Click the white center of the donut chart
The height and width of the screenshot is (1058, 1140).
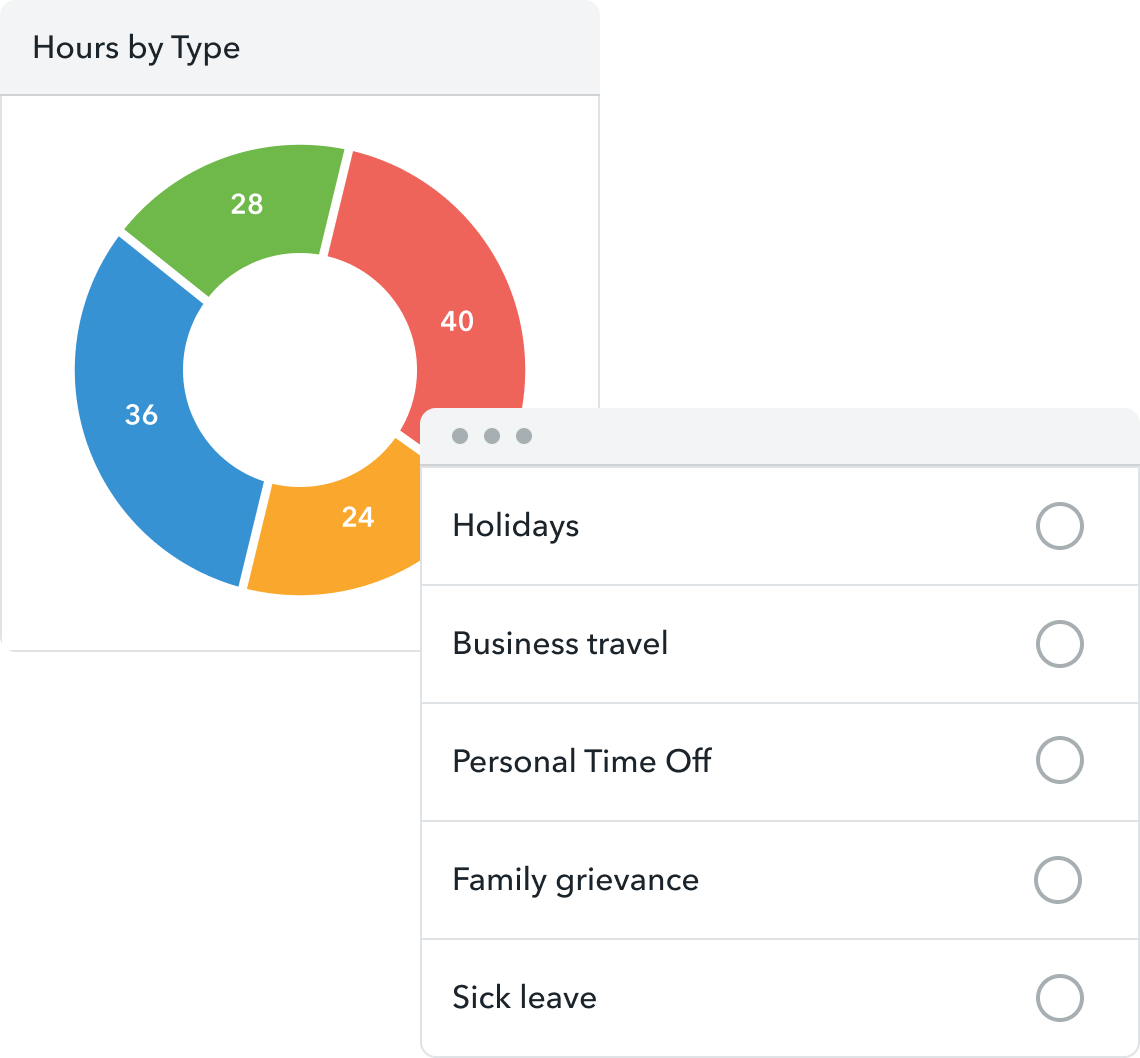tap(300, 370)
